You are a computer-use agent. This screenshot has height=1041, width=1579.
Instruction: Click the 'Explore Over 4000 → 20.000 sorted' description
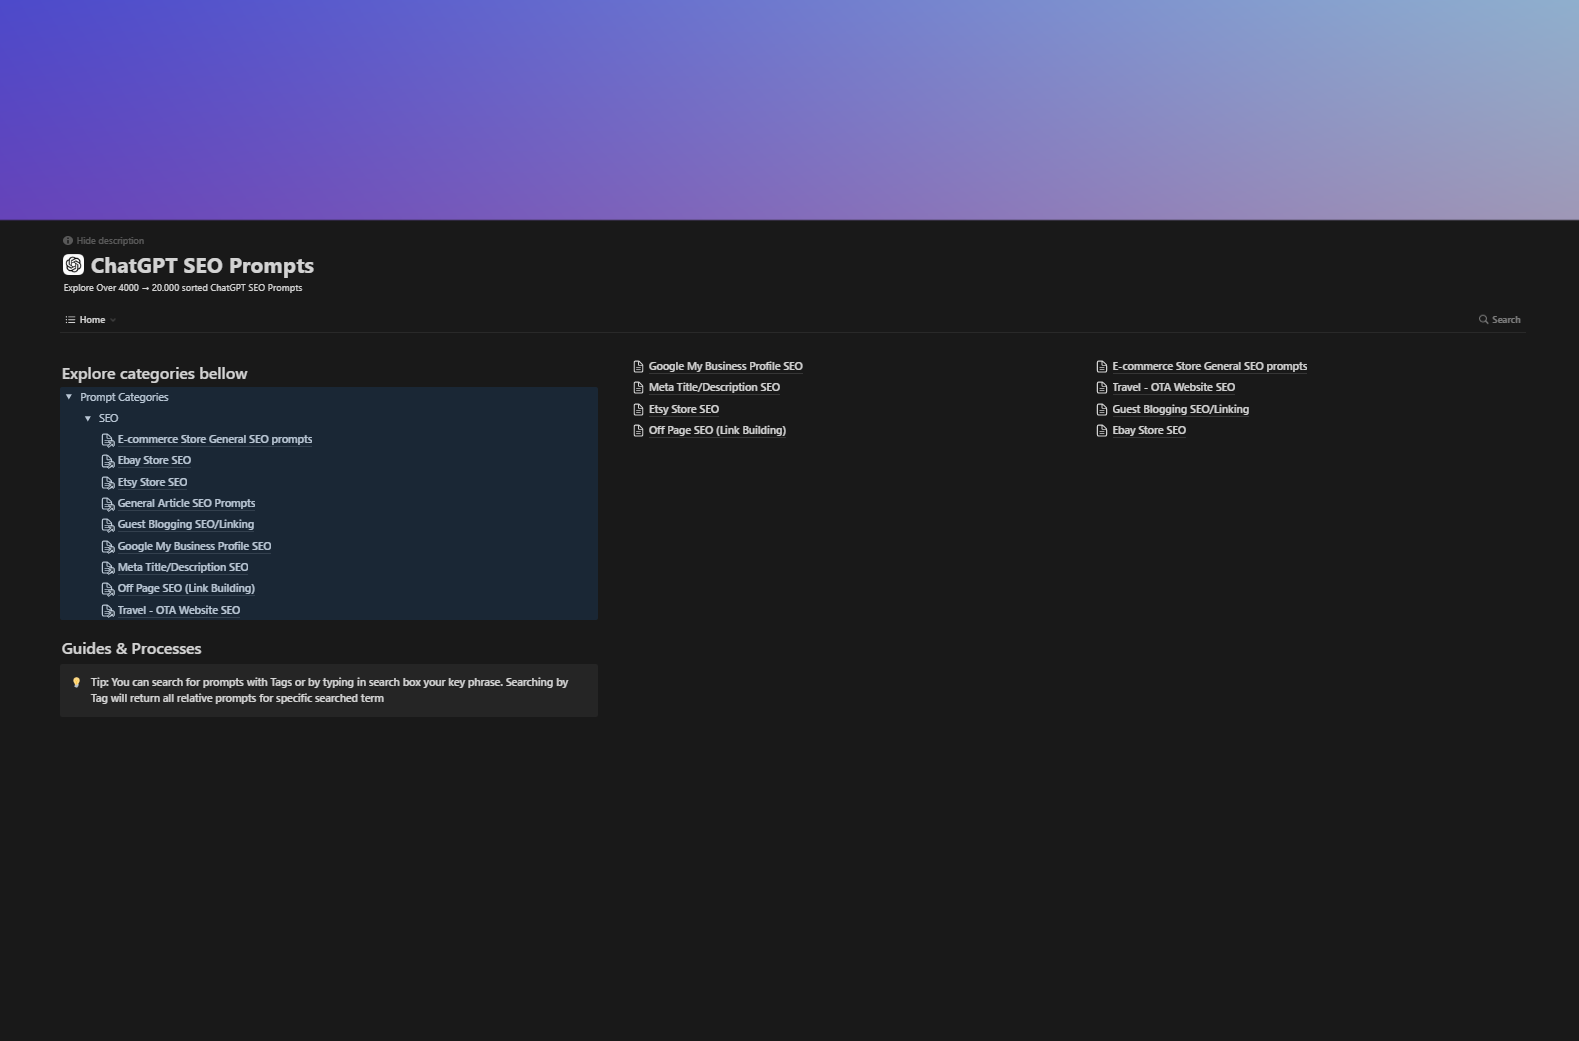coord(183,288)
